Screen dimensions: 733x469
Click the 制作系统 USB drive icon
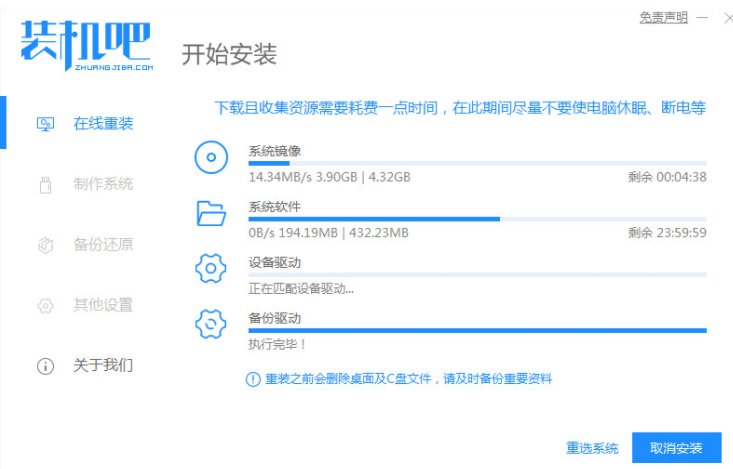(x=45, y=185)
